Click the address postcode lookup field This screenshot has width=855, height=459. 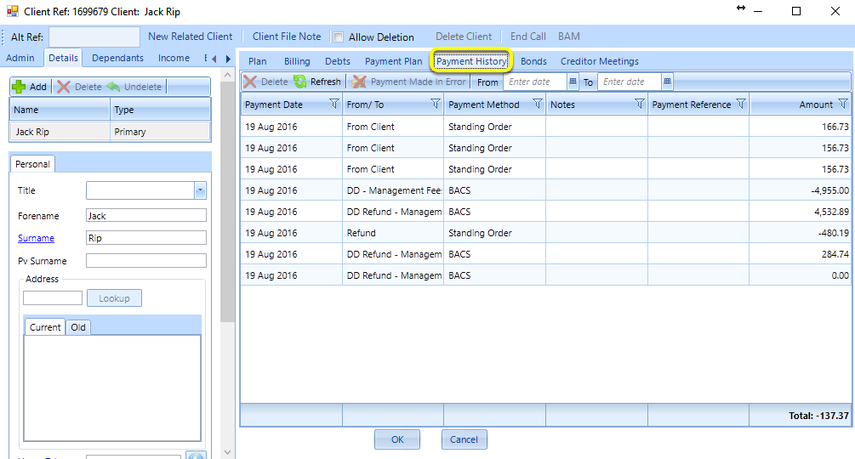point(53,298)
